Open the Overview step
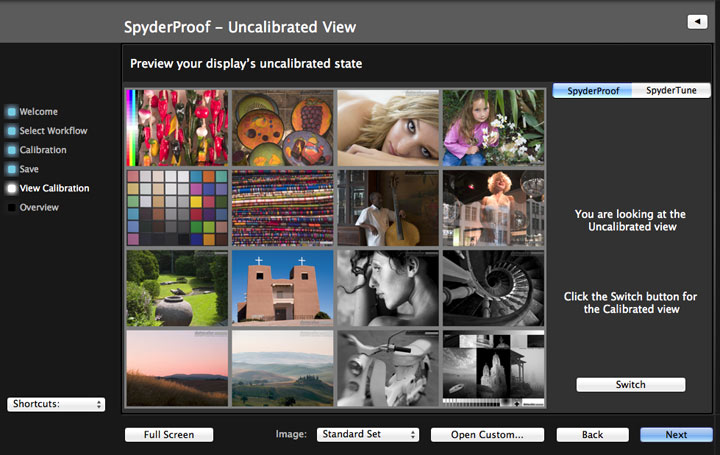720x455 pixels. [39, 208]
